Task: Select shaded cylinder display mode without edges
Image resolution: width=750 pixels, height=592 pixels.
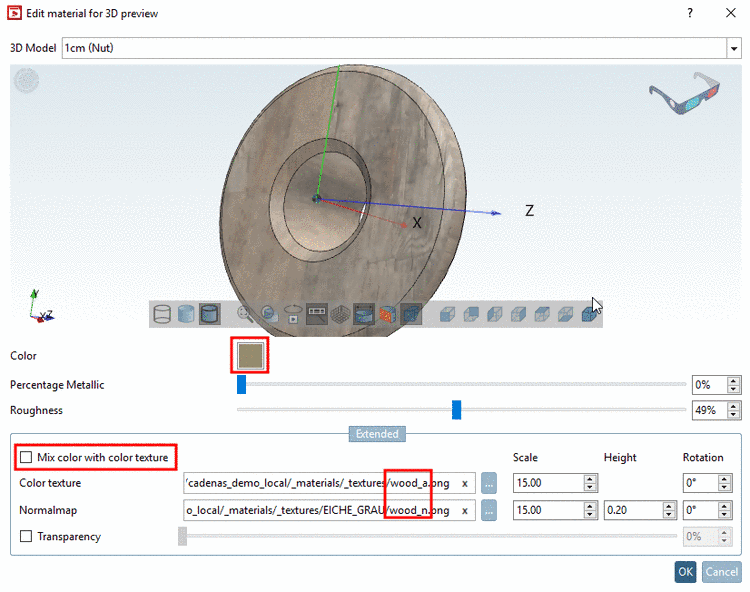Action: coord(186,314)
